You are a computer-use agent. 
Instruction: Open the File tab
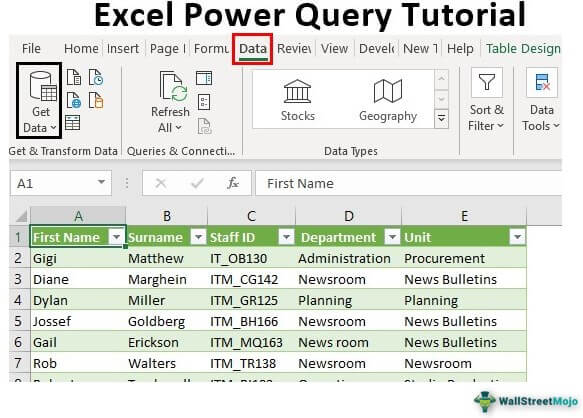pyautogui.click(x=31, y=49)
